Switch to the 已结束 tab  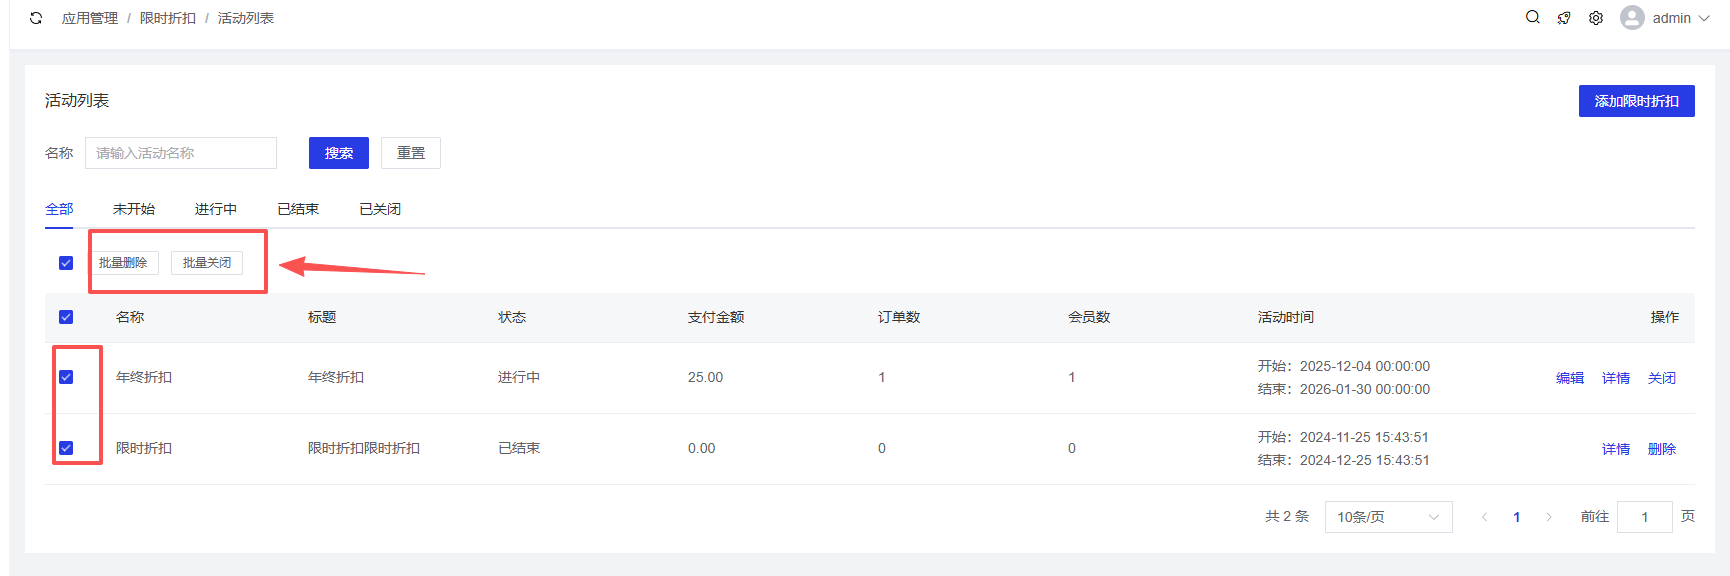(x=298, y=209)
